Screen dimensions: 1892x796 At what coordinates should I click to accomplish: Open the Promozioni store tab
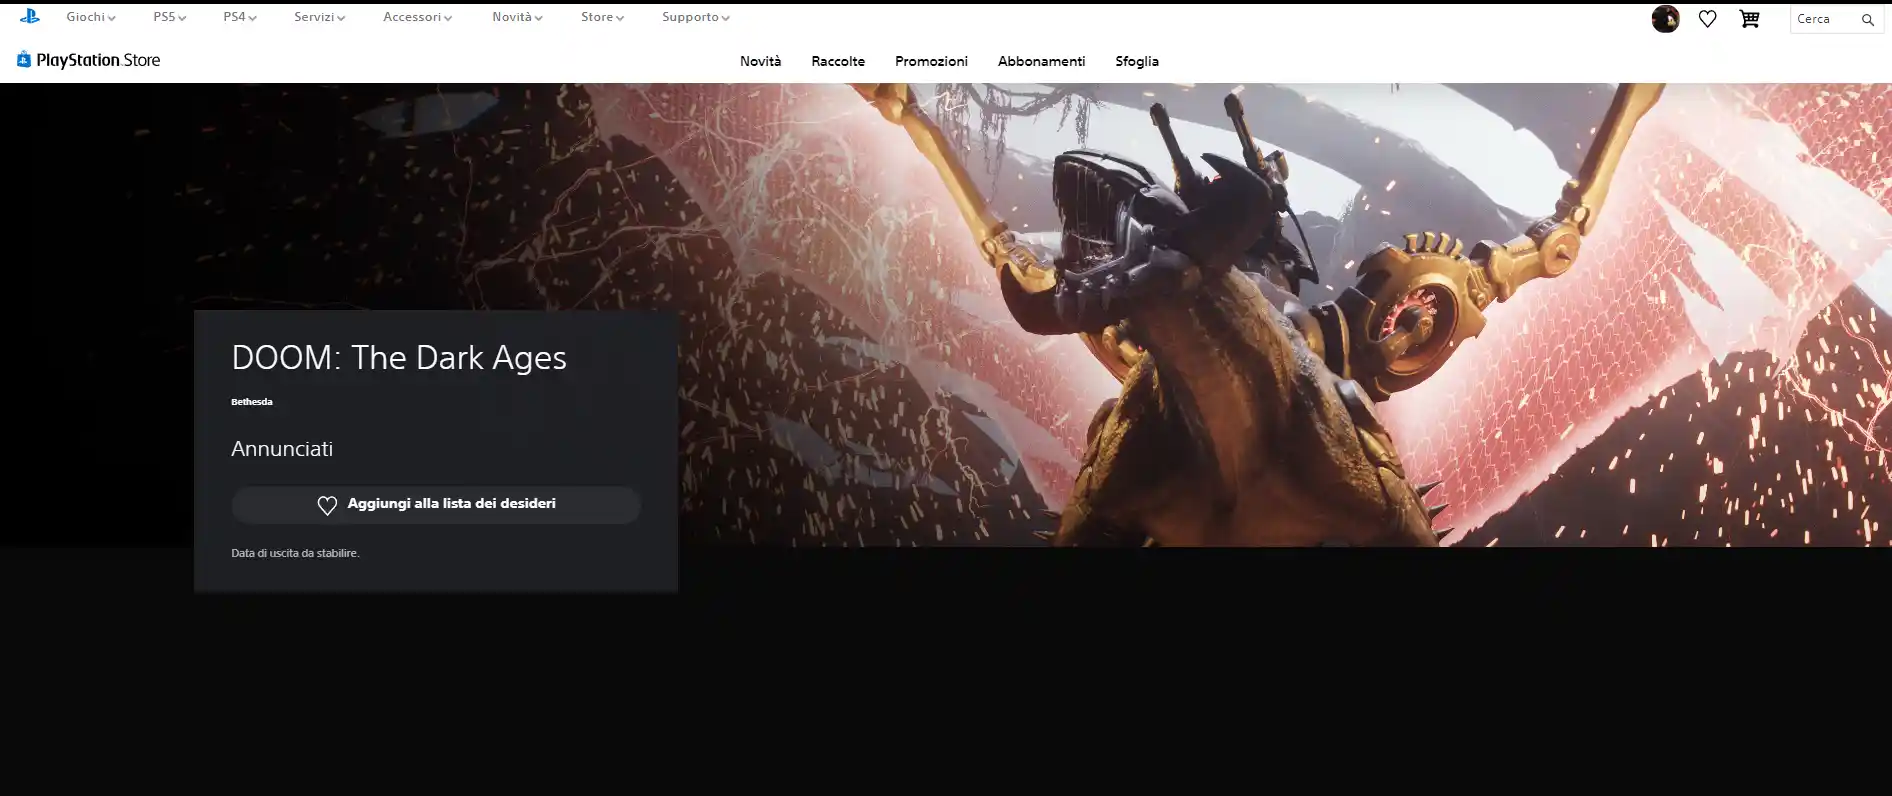pyautogui.click(x=931, y=61)
